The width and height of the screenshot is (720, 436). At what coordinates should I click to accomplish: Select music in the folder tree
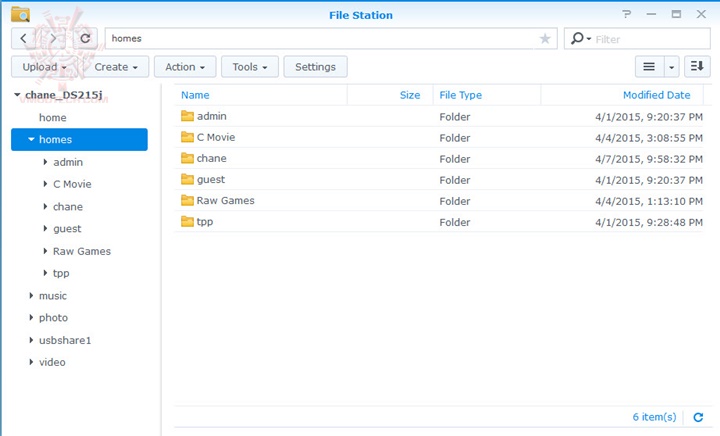click(x=53, y=296)
